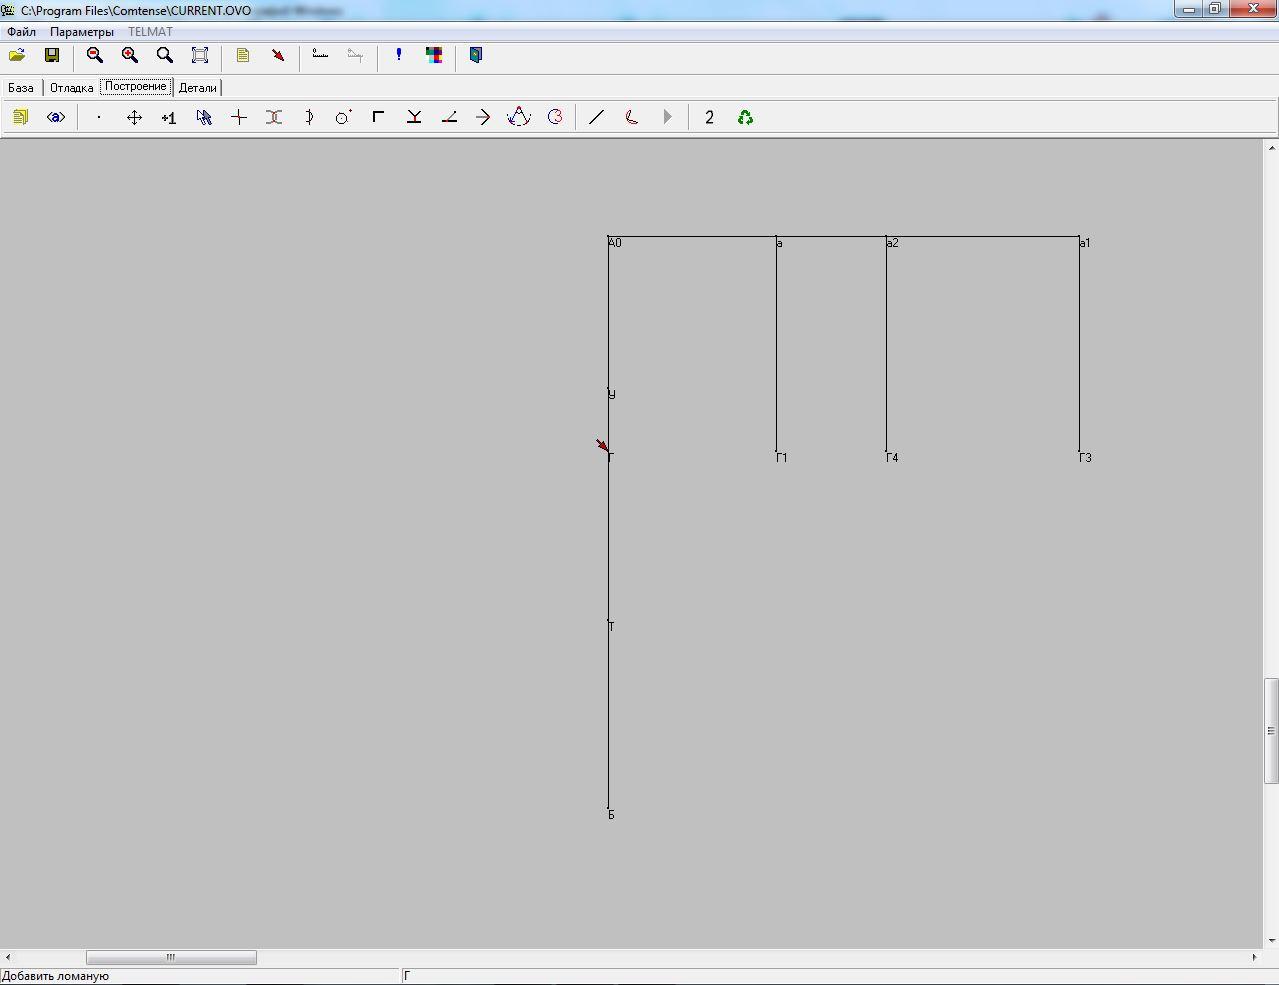The height and width of the screenshot is (985, 1279).
Task: Click the mirrored curves tool icon
Action: coord(274,117)
